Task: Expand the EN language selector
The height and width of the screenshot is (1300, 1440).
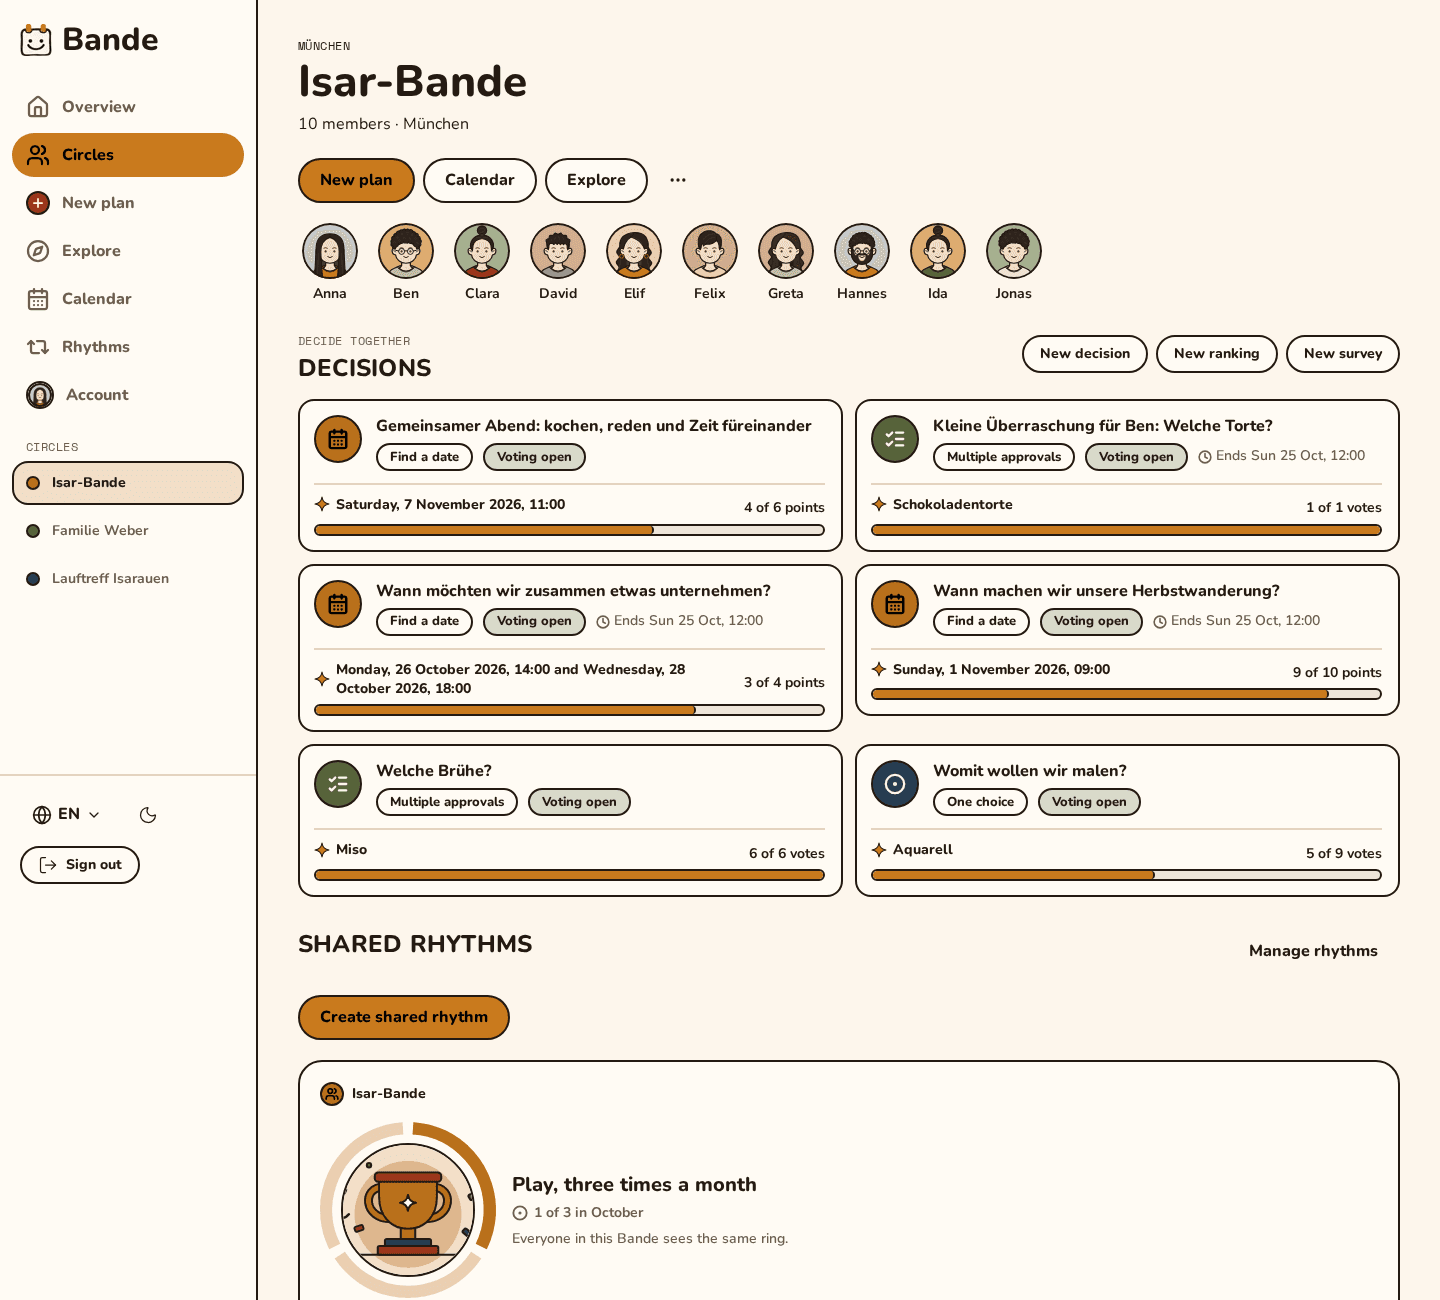Action: (67, 815)
